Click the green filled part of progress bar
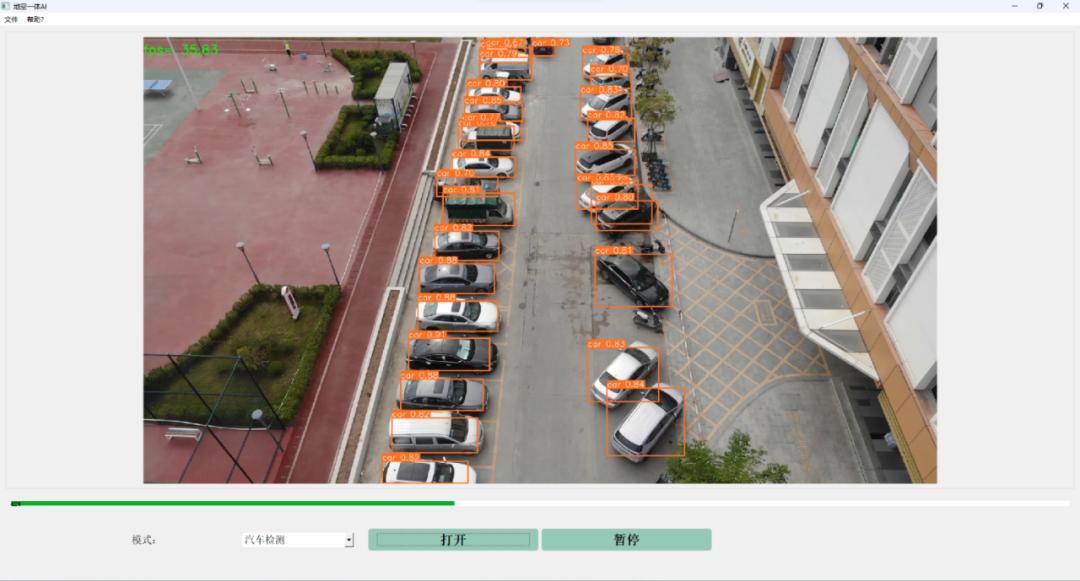 230,503
